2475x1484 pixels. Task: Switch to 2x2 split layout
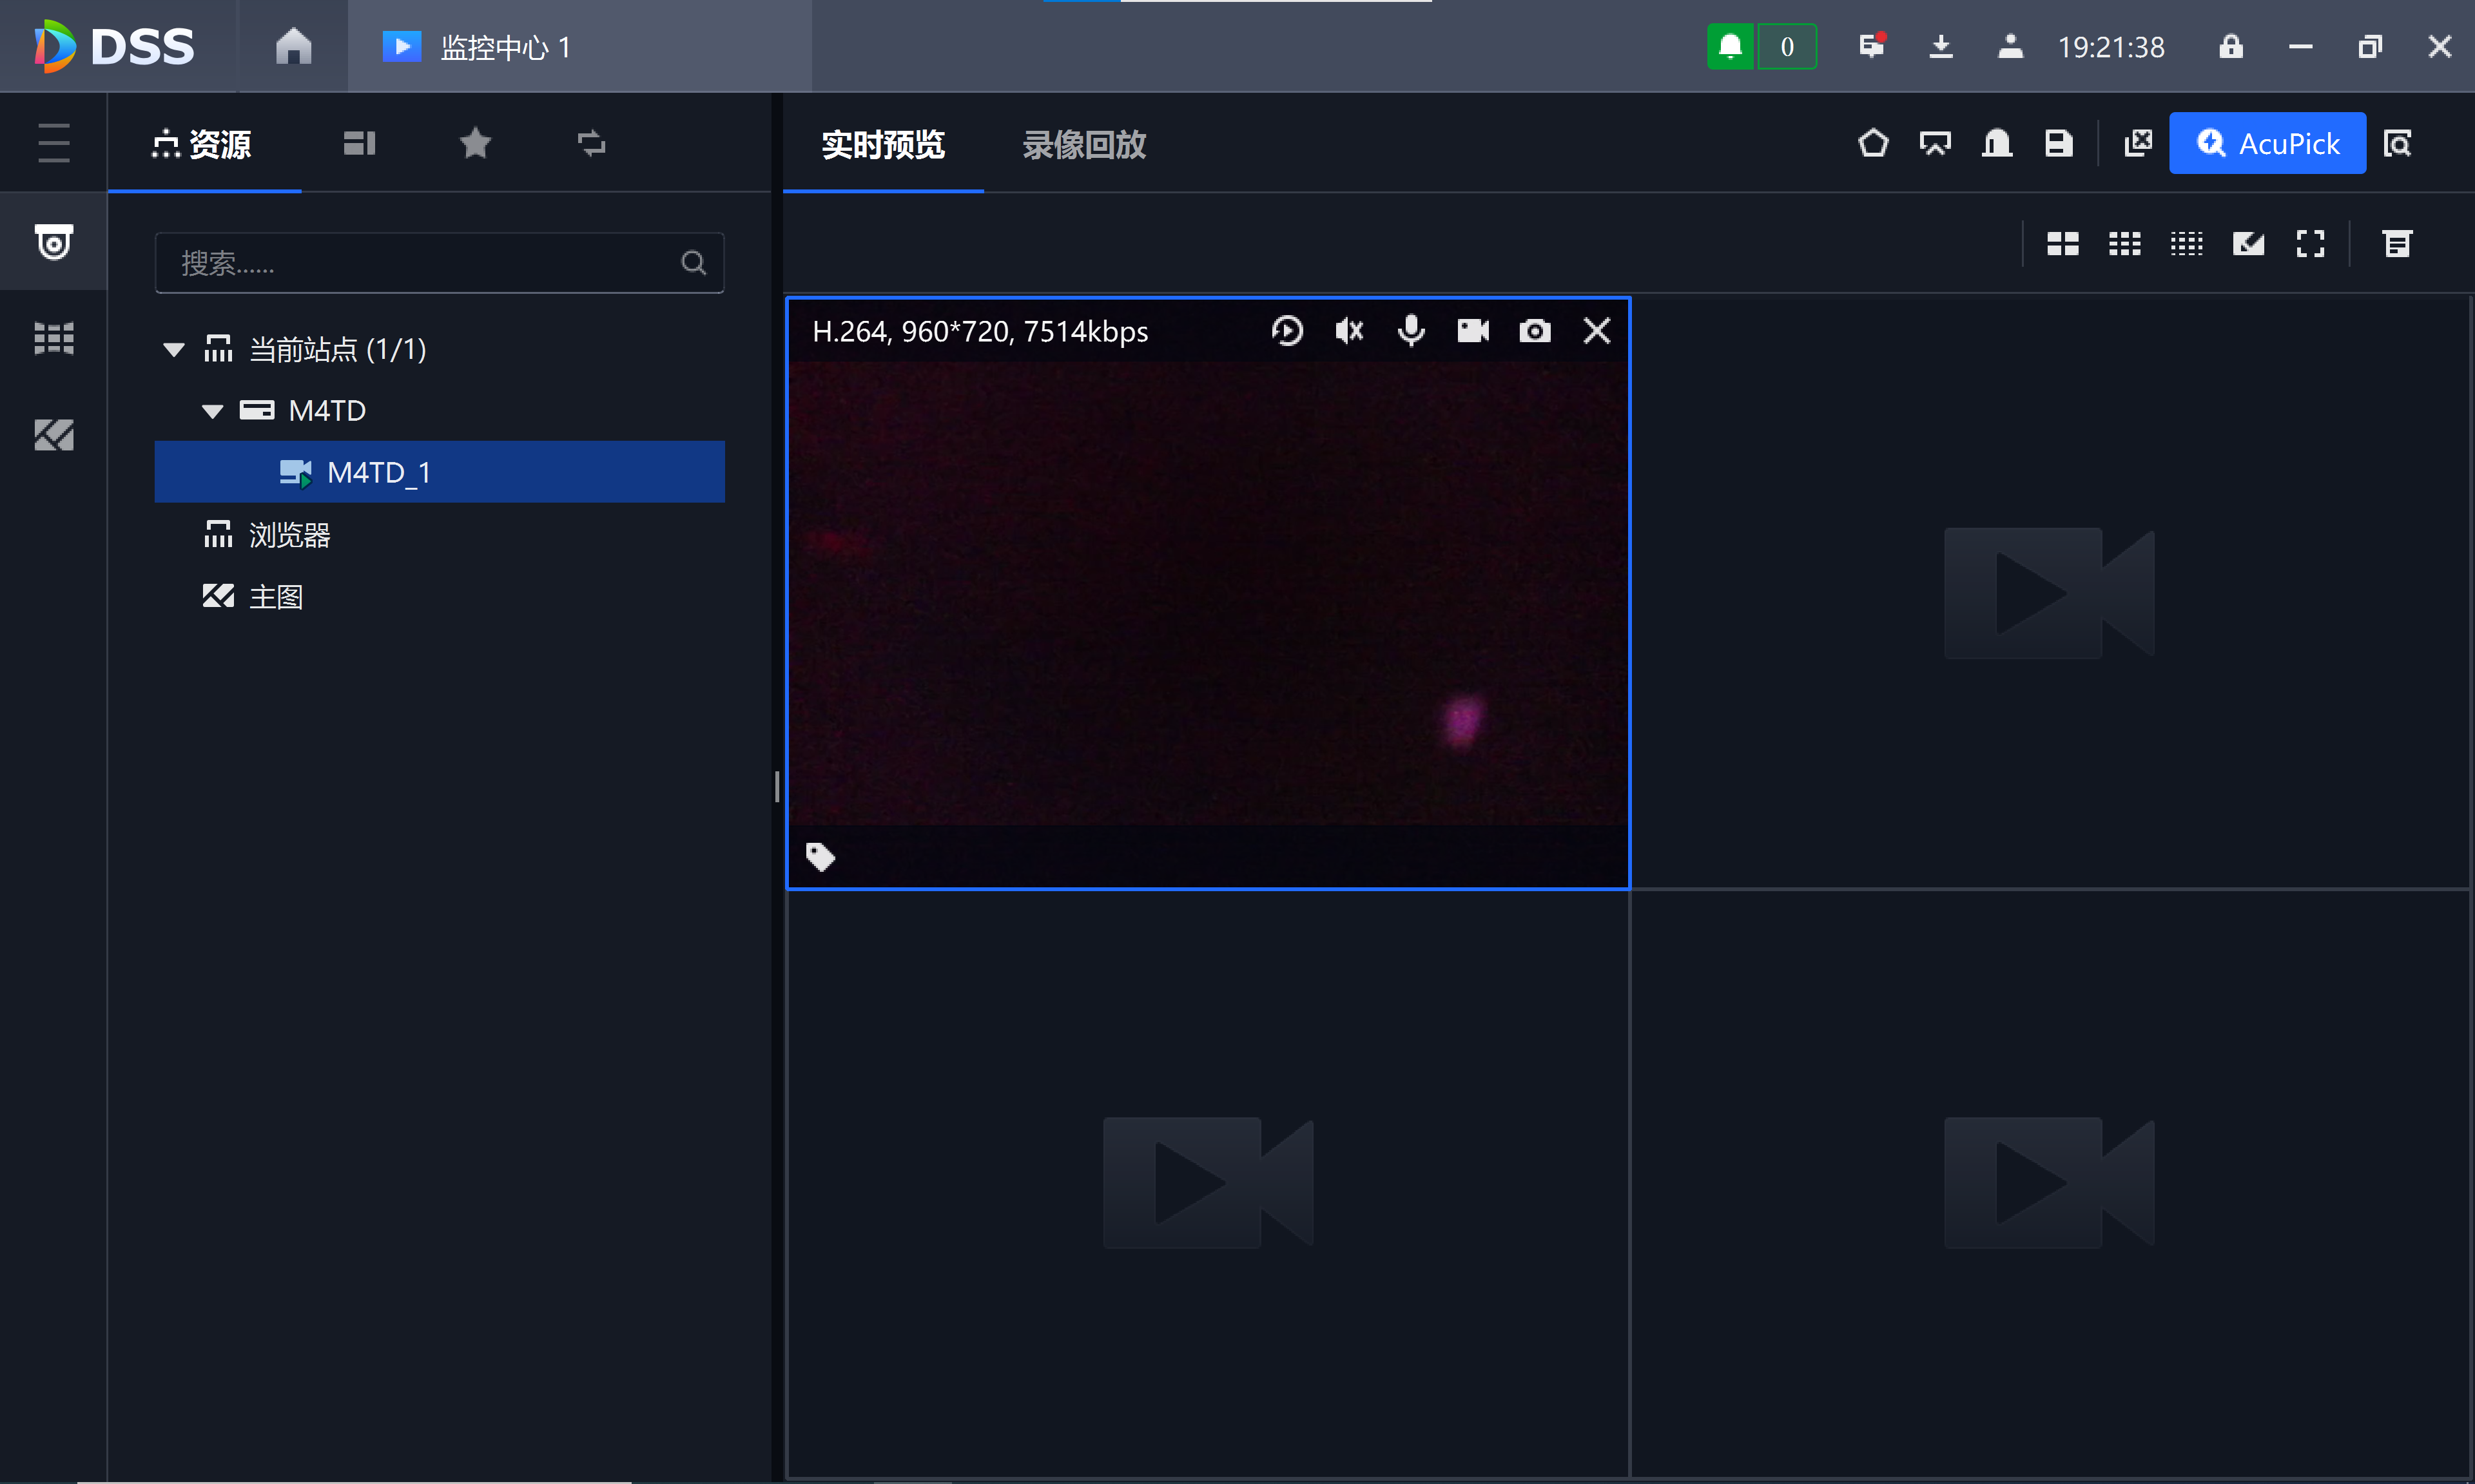[x=2062, y=243]
